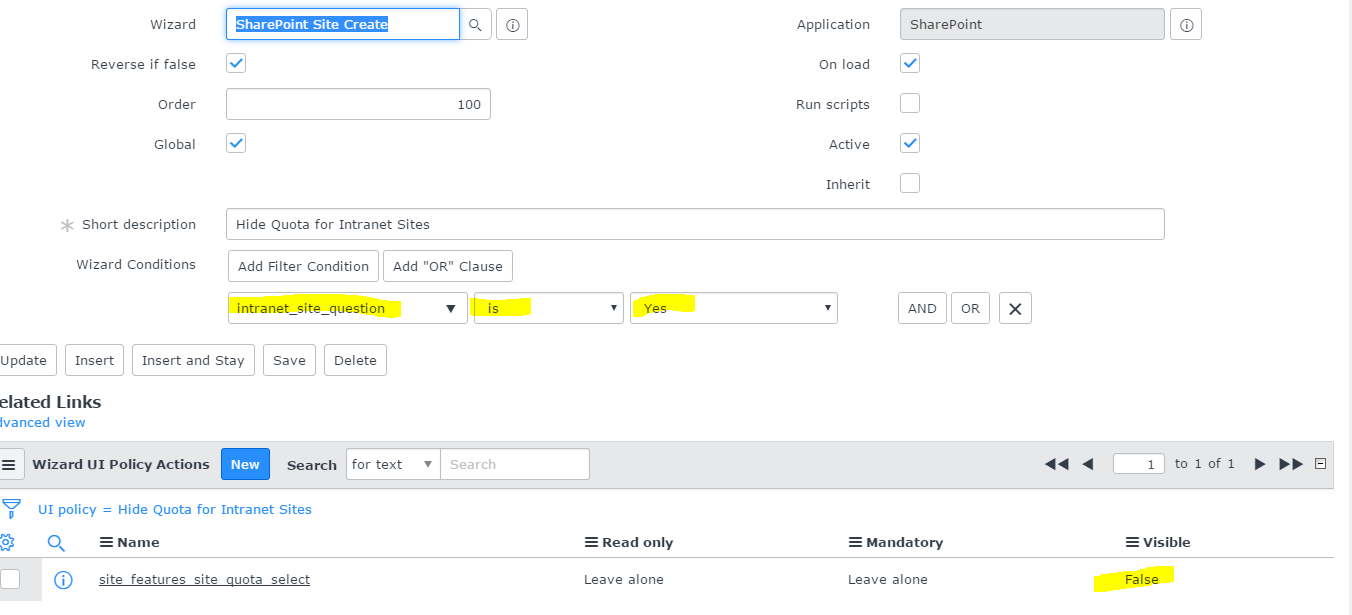Go to first page of policy actions
1352x615 pixels.
pyautogui.click(x=1056, y=464)
